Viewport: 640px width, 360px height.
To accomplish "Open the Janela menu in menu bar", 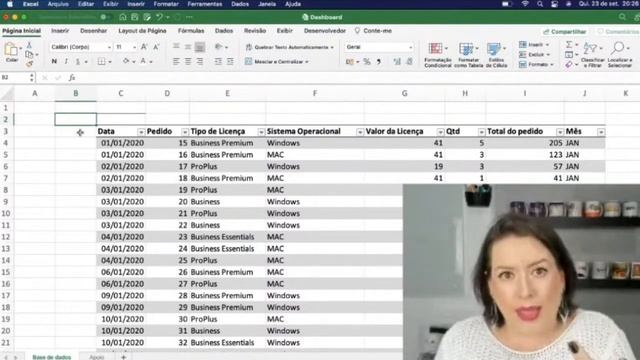I will pyautogui.click(x=267, y=4).
